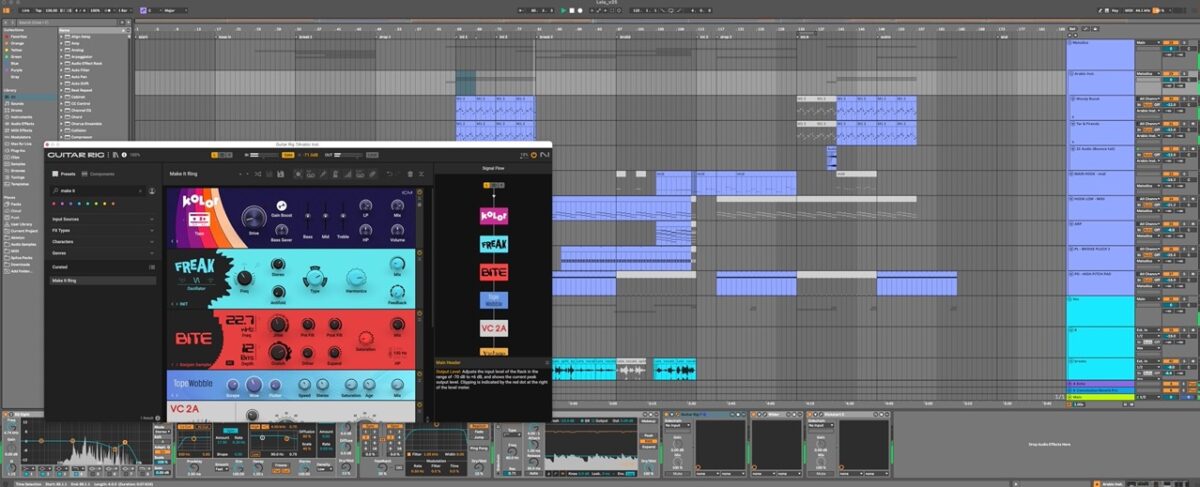Click Ableton transport record button
The height and width of the screenshot is (487, 1200).
coord(580,10)
